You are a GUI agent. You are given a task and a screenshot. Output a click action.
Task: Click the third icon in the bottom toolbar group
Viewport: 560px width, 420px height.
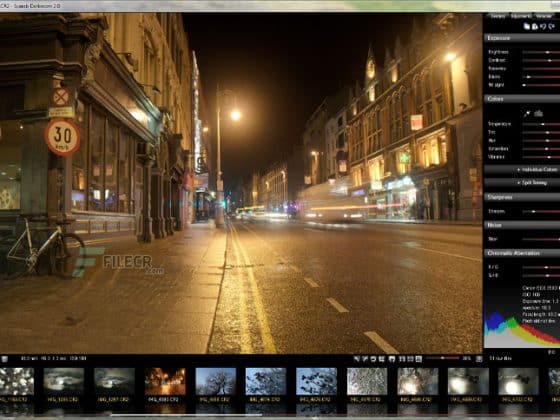pyautogui.click(x=373, y=359)
